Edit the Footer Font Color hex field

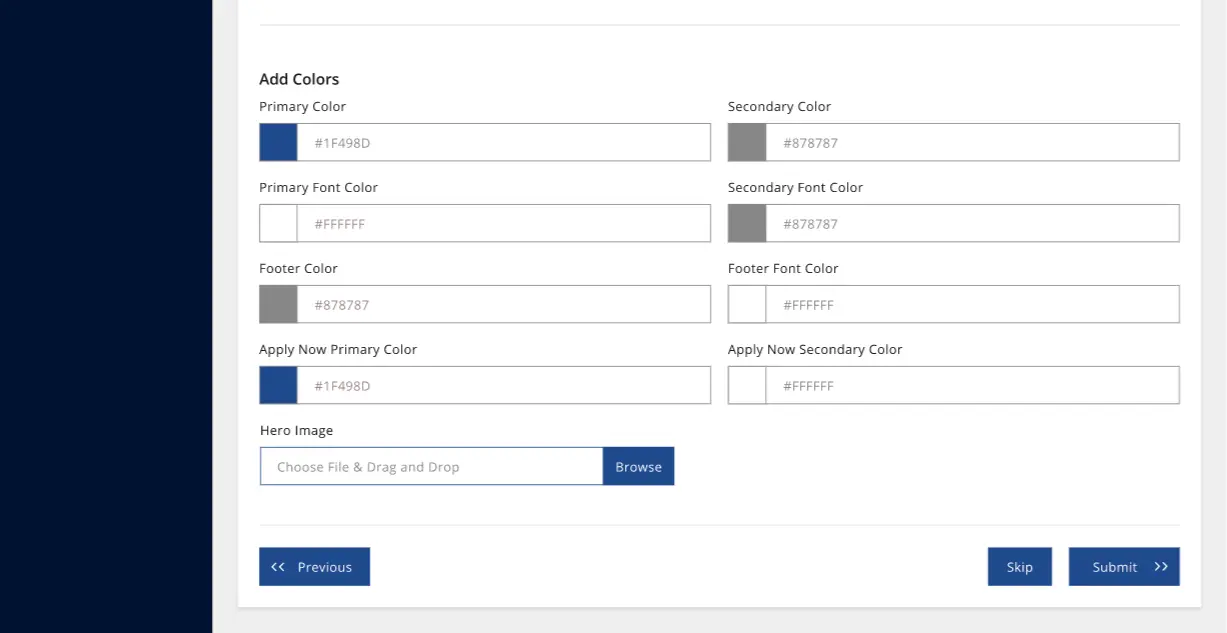pyautogui.click(x=973, y=304)
